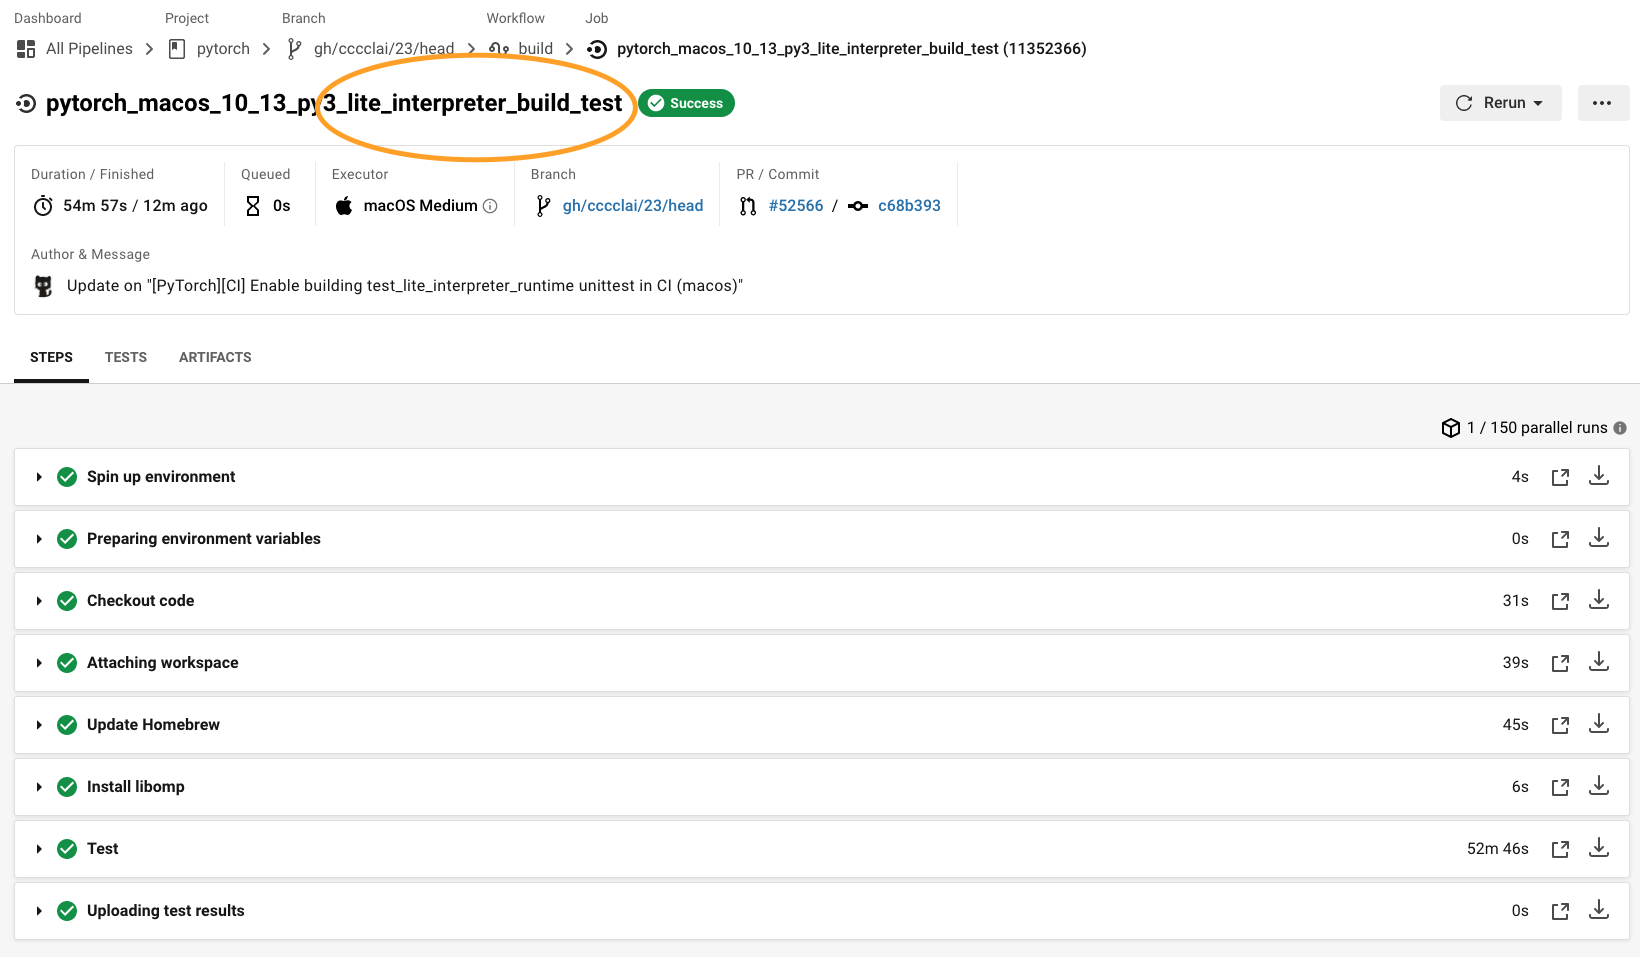Click the pull request icon near #52566
The height and width of the screenshot is (957, 1640).
click(748, 206)
